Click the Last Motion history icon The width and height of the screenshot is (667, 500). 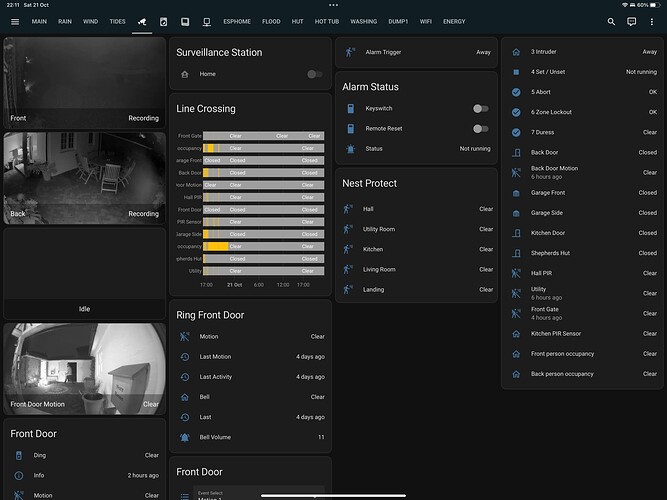[x=184, y=357]
